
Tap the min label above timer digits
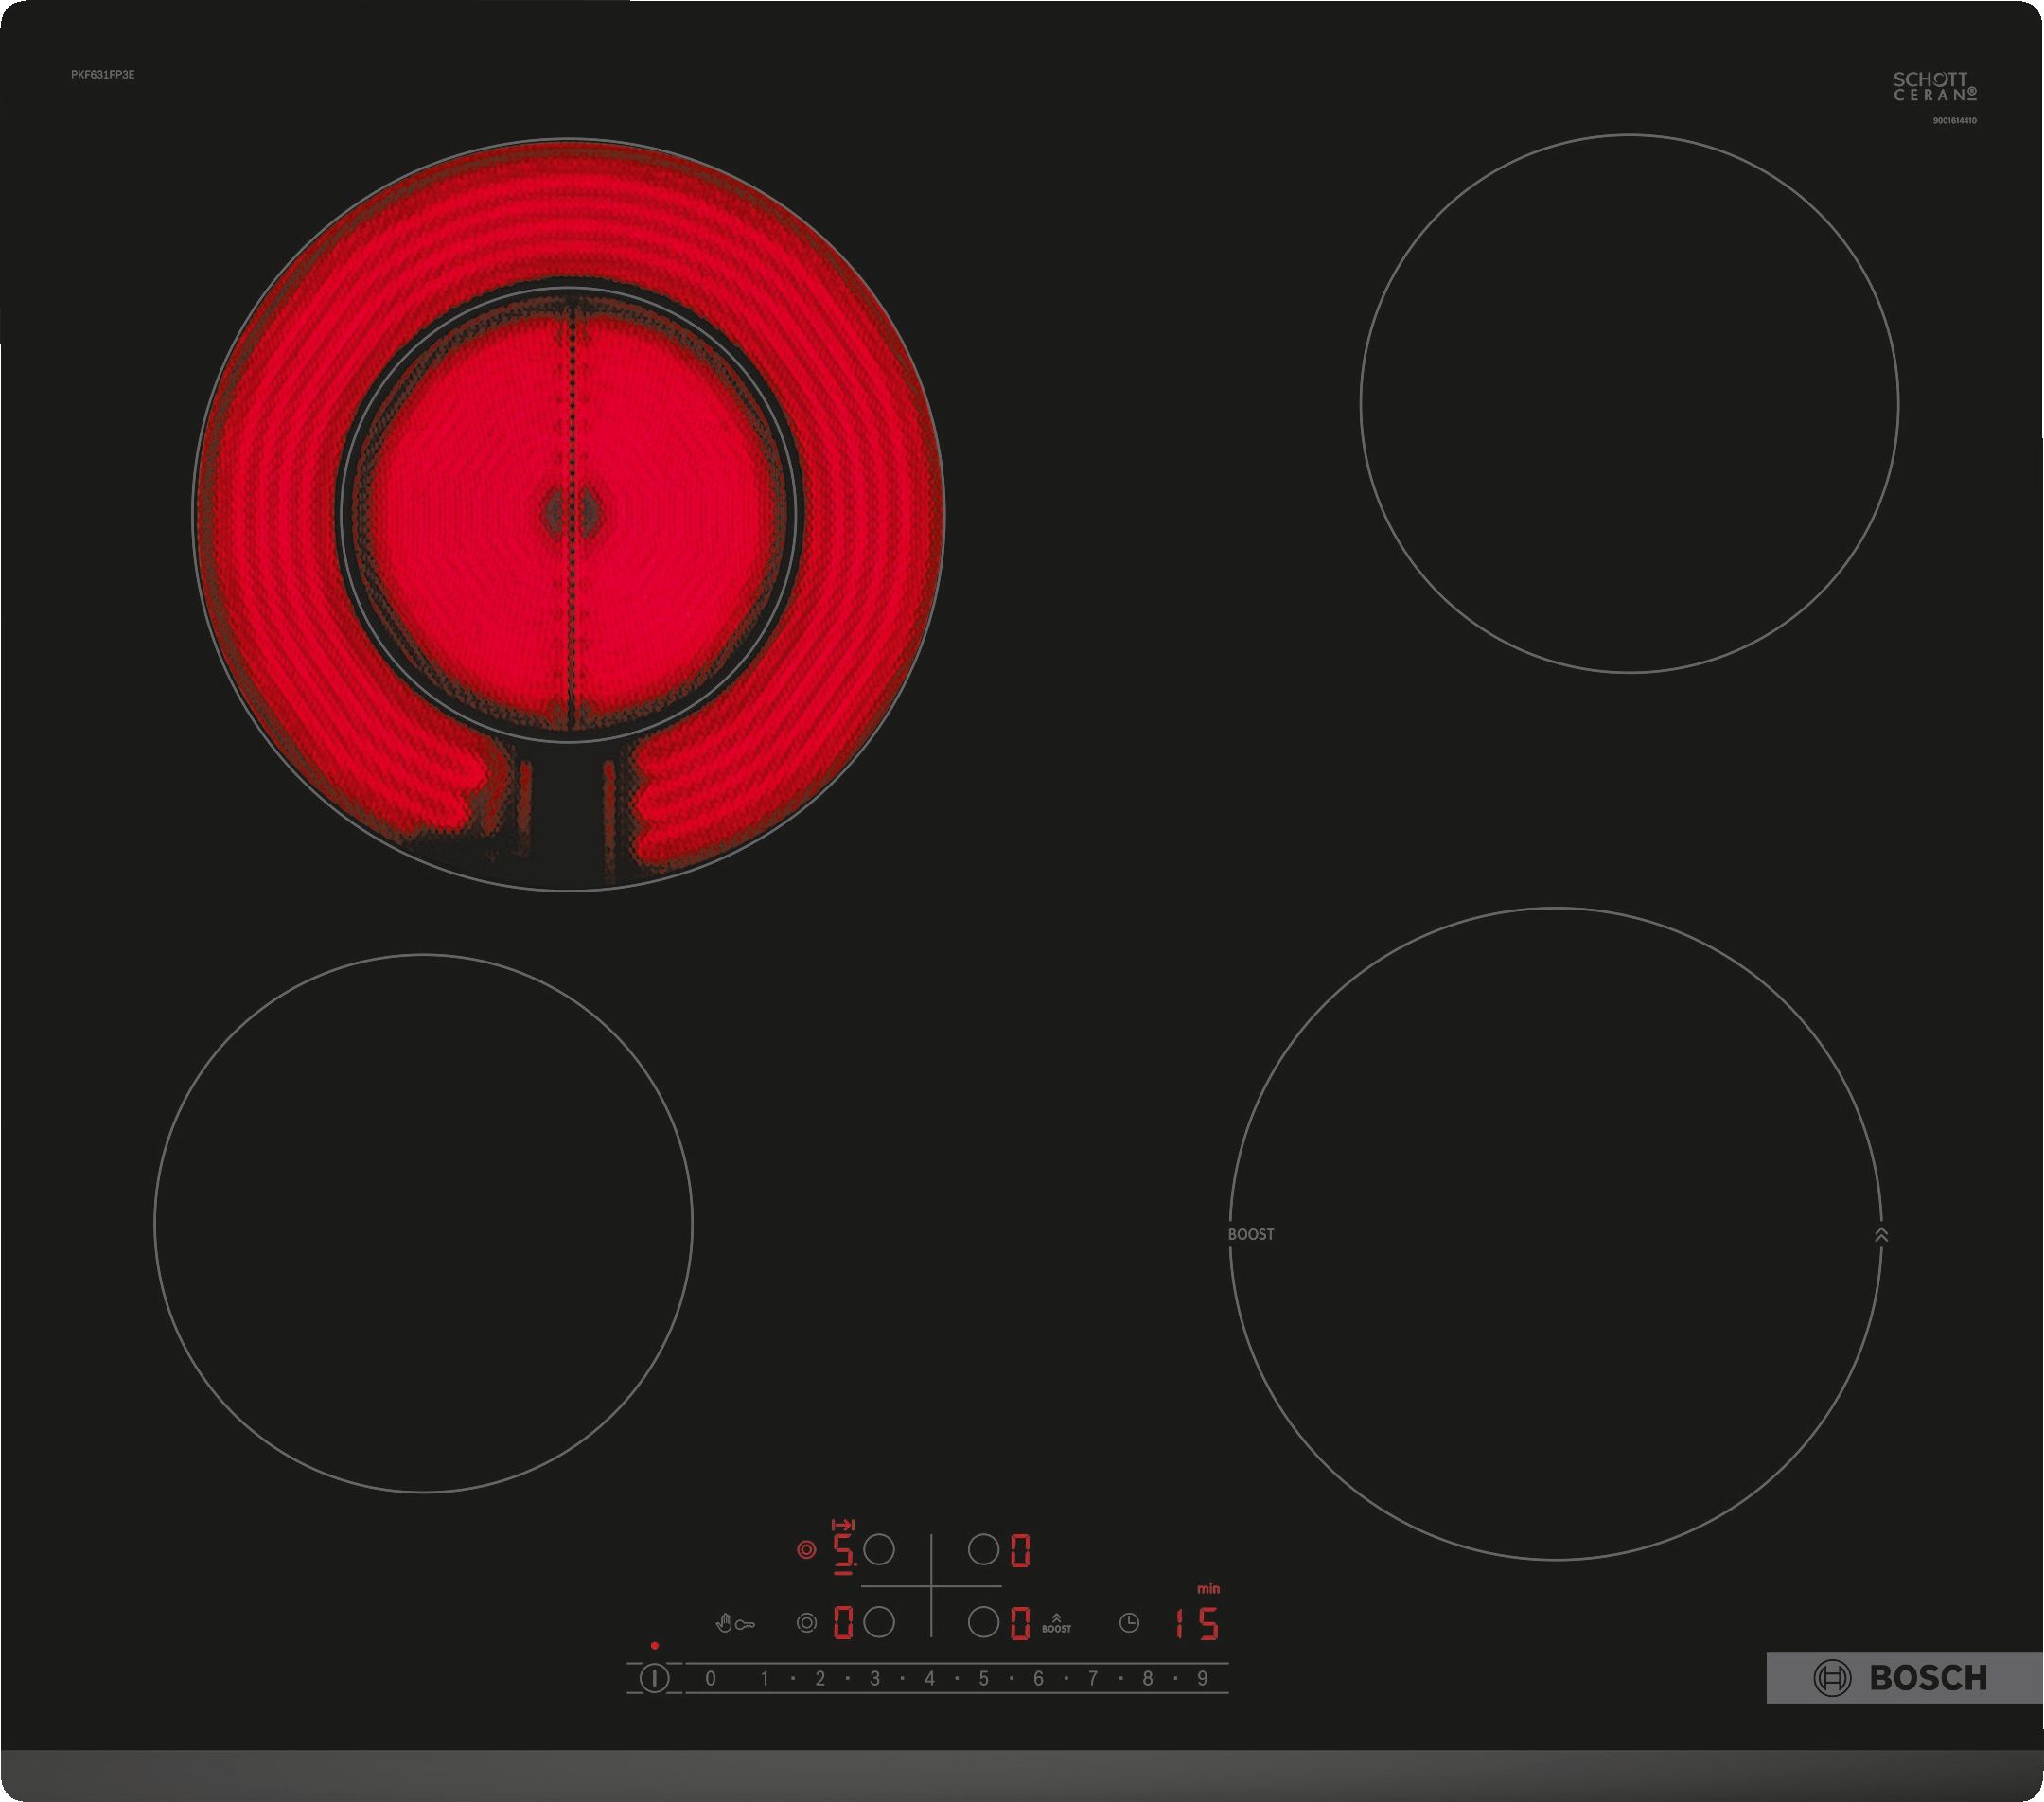1210,1590
